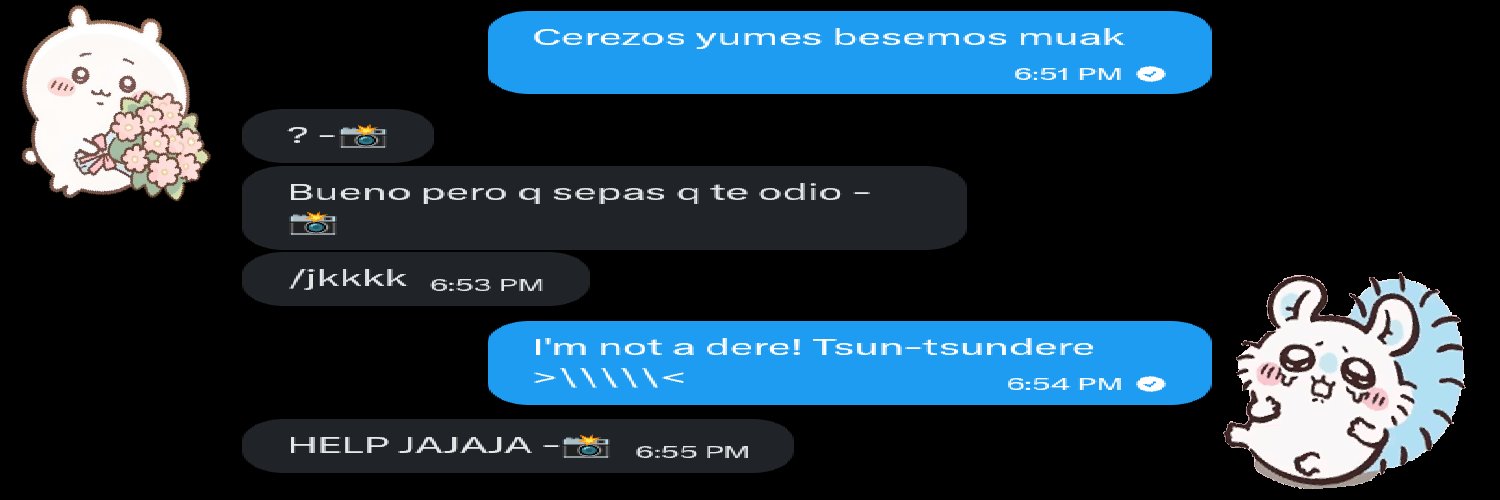Click the 6:53 PM timestamp

click(486, 285)
